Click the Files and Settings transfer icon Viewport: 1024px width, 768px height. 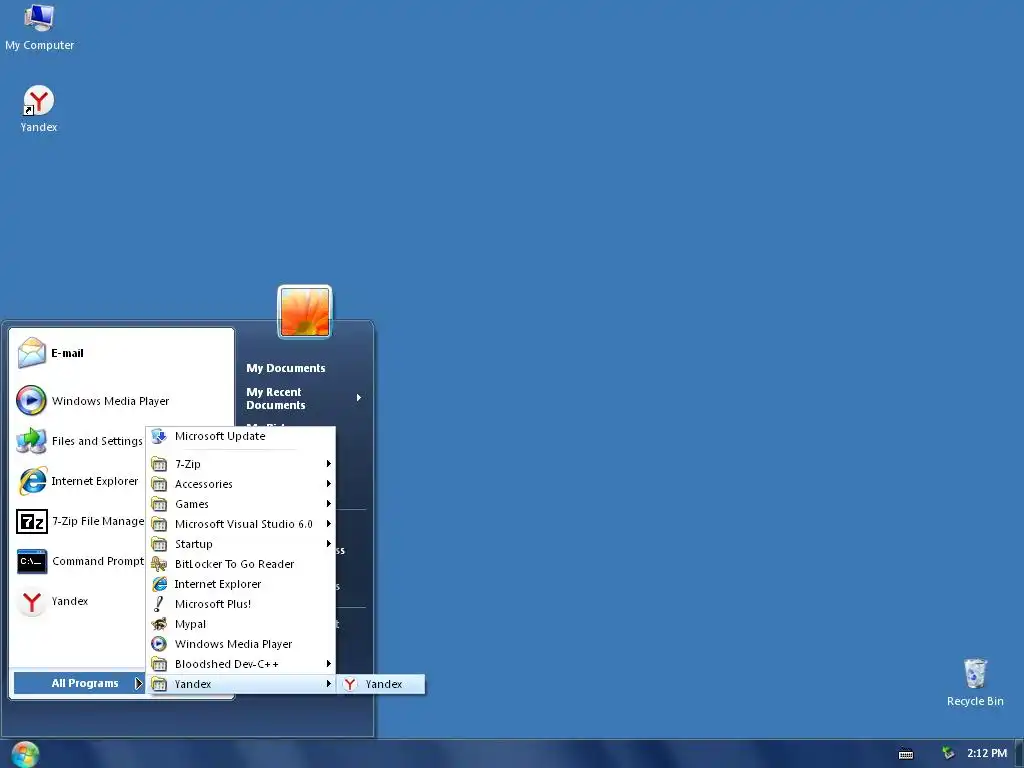[31, 441]
